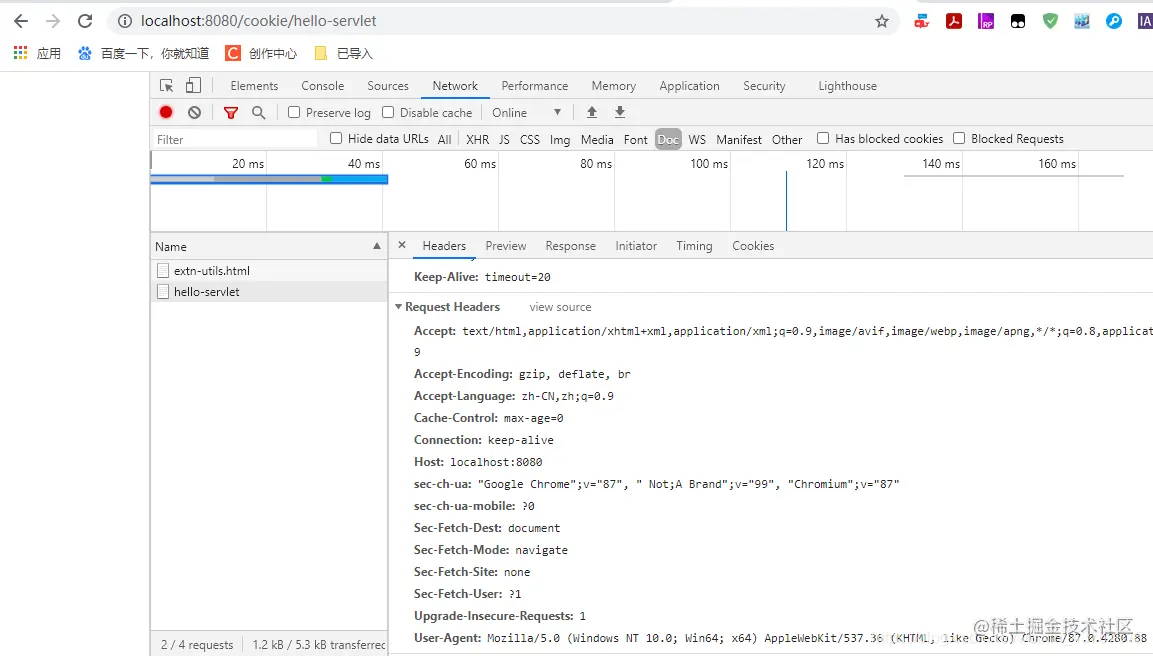This screenshot has width=1153, height=656.
Task: Open the Application panel
Action: pyautogui.click(x=690, y=86)
